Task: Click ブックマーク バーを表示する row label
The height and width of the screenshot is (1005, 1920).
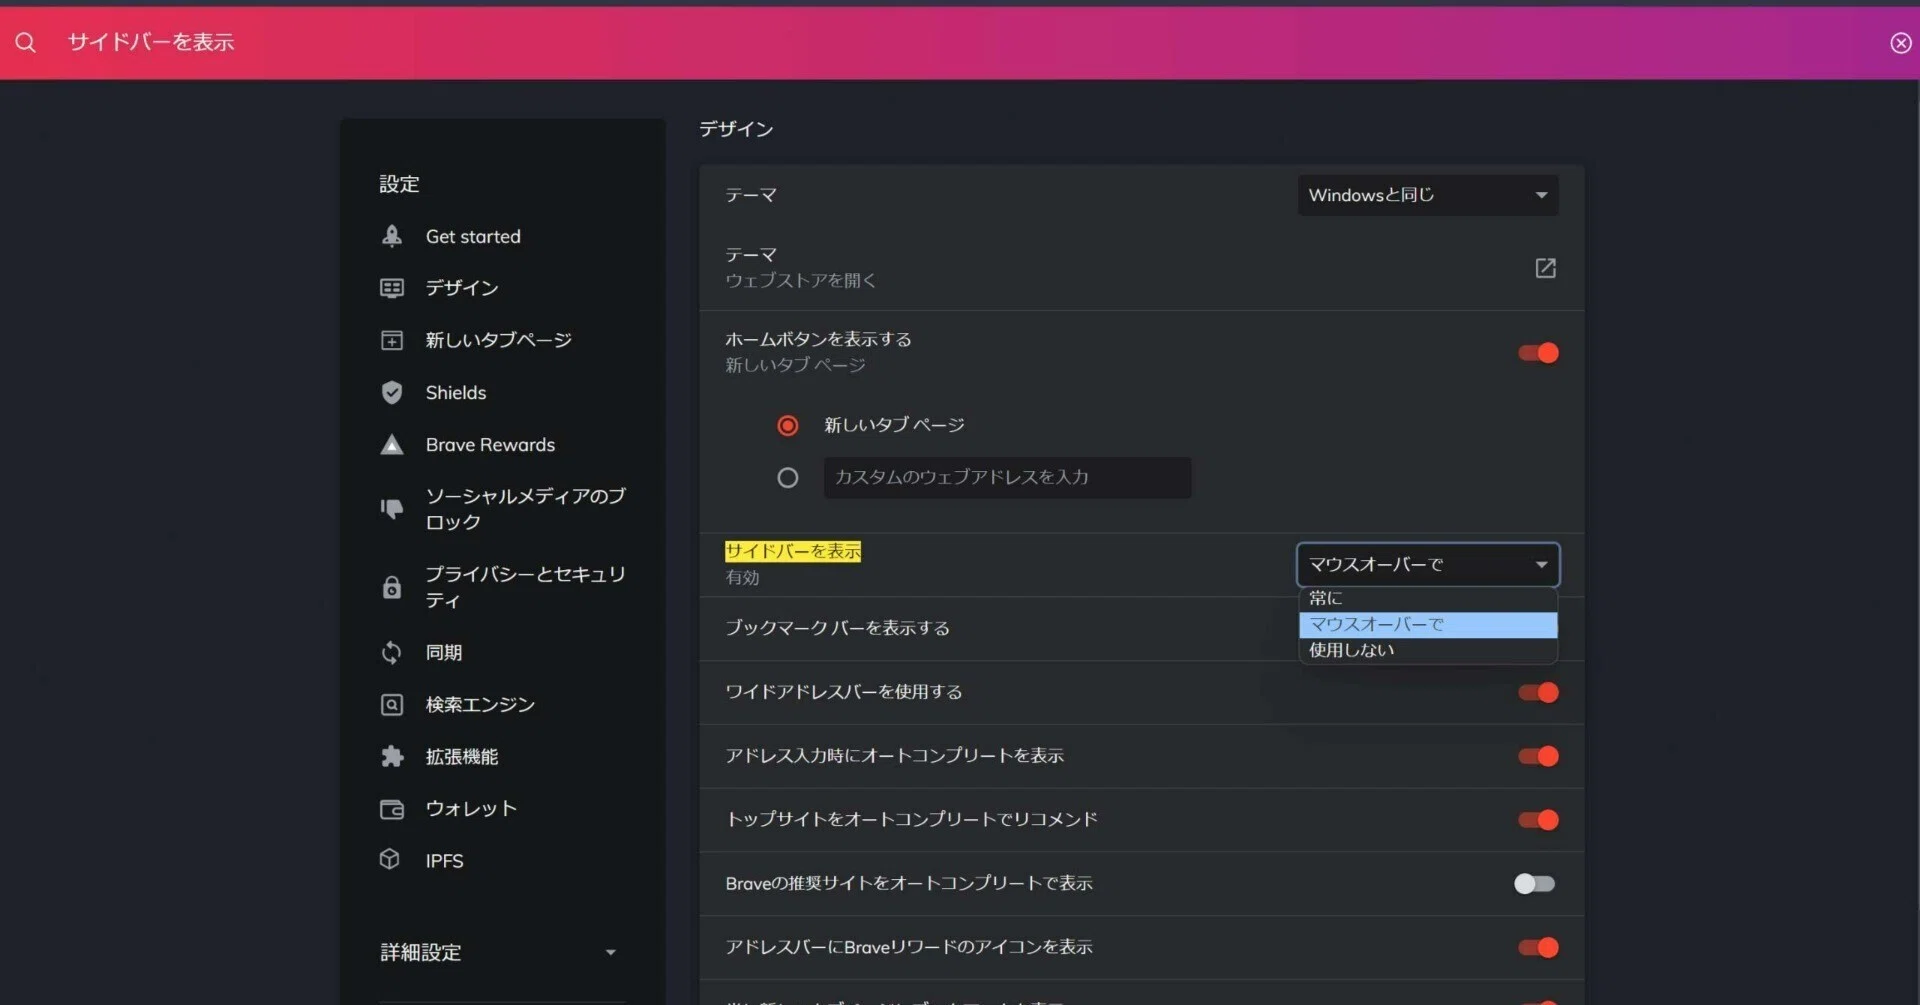Action: pos(837,628)
